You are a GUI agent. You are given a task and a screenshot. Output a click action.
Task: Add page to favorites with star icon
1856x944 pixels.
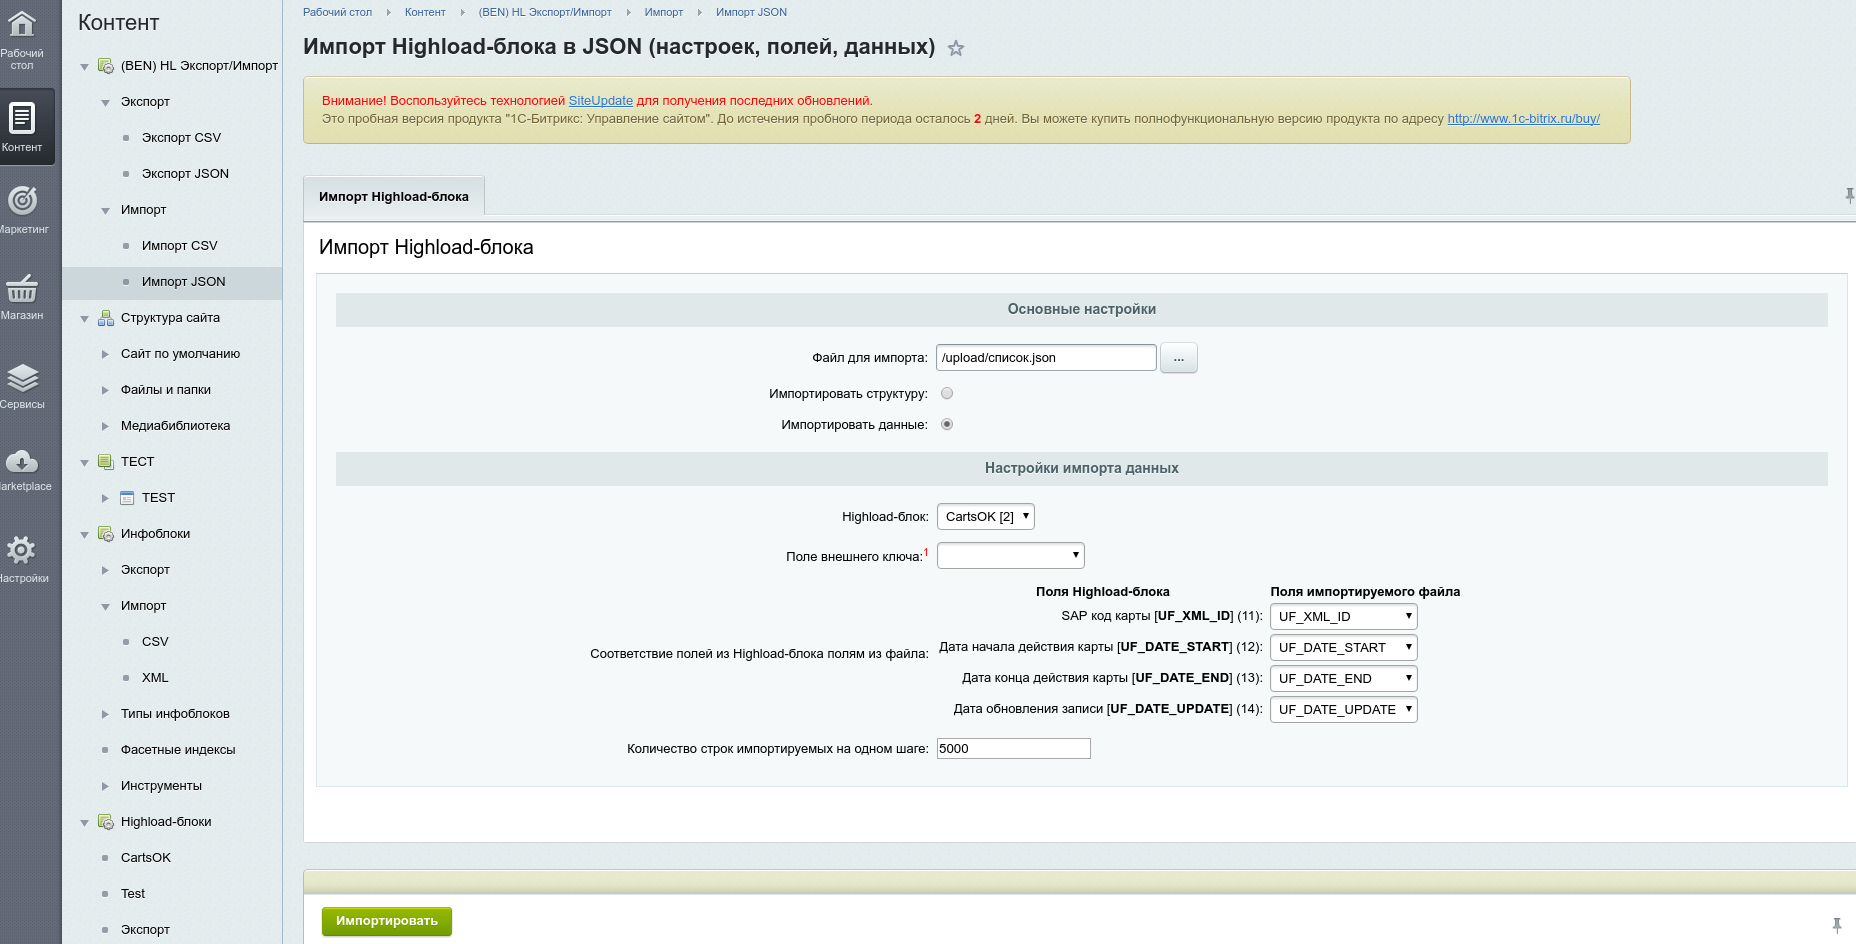click(x=956, y=48)
